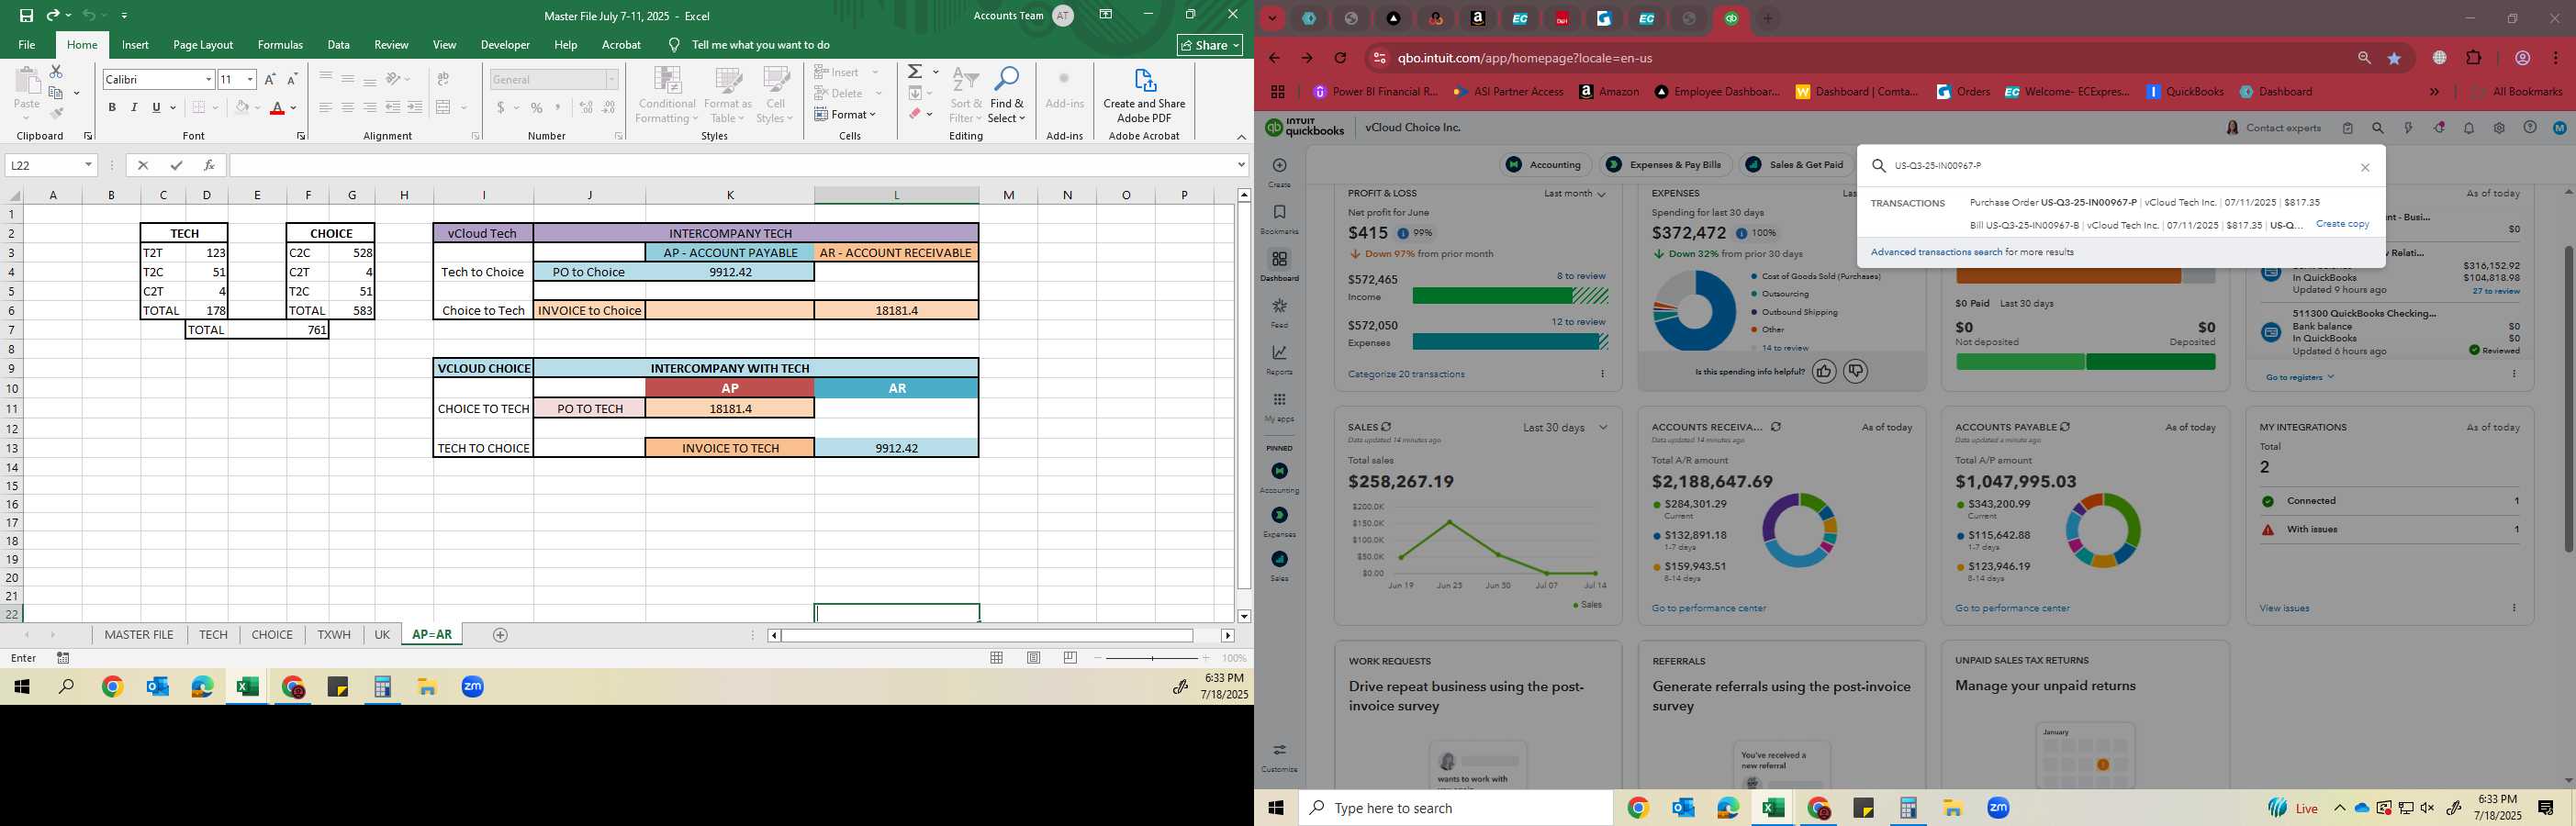Open the Excel File menu

click(x=27, y=45)
